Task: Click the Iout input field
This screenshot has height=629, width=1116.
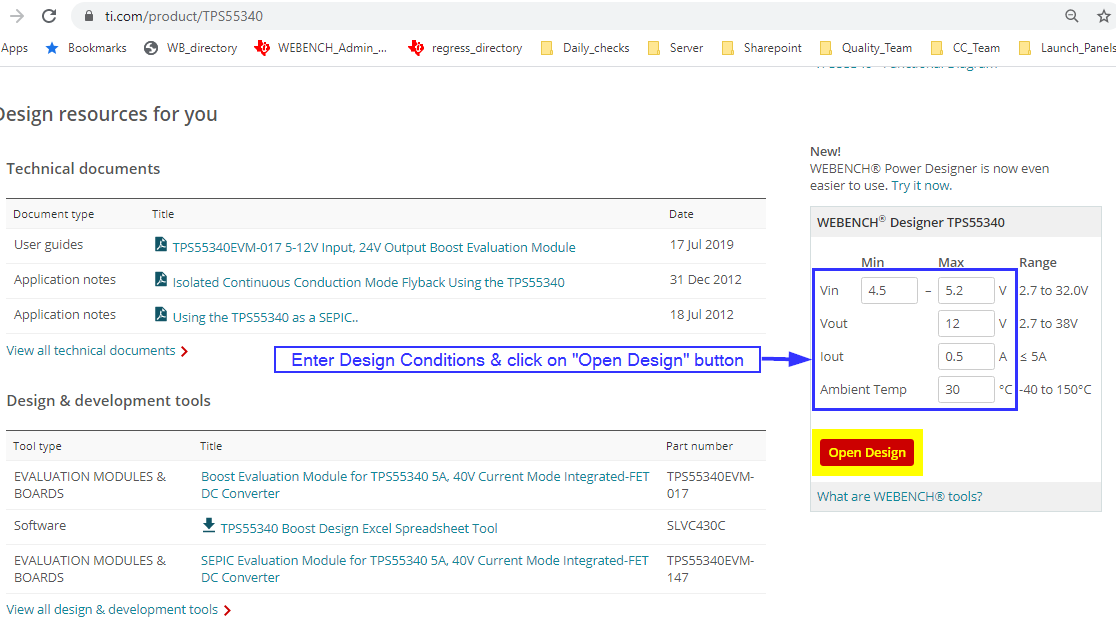Action: 966,356
